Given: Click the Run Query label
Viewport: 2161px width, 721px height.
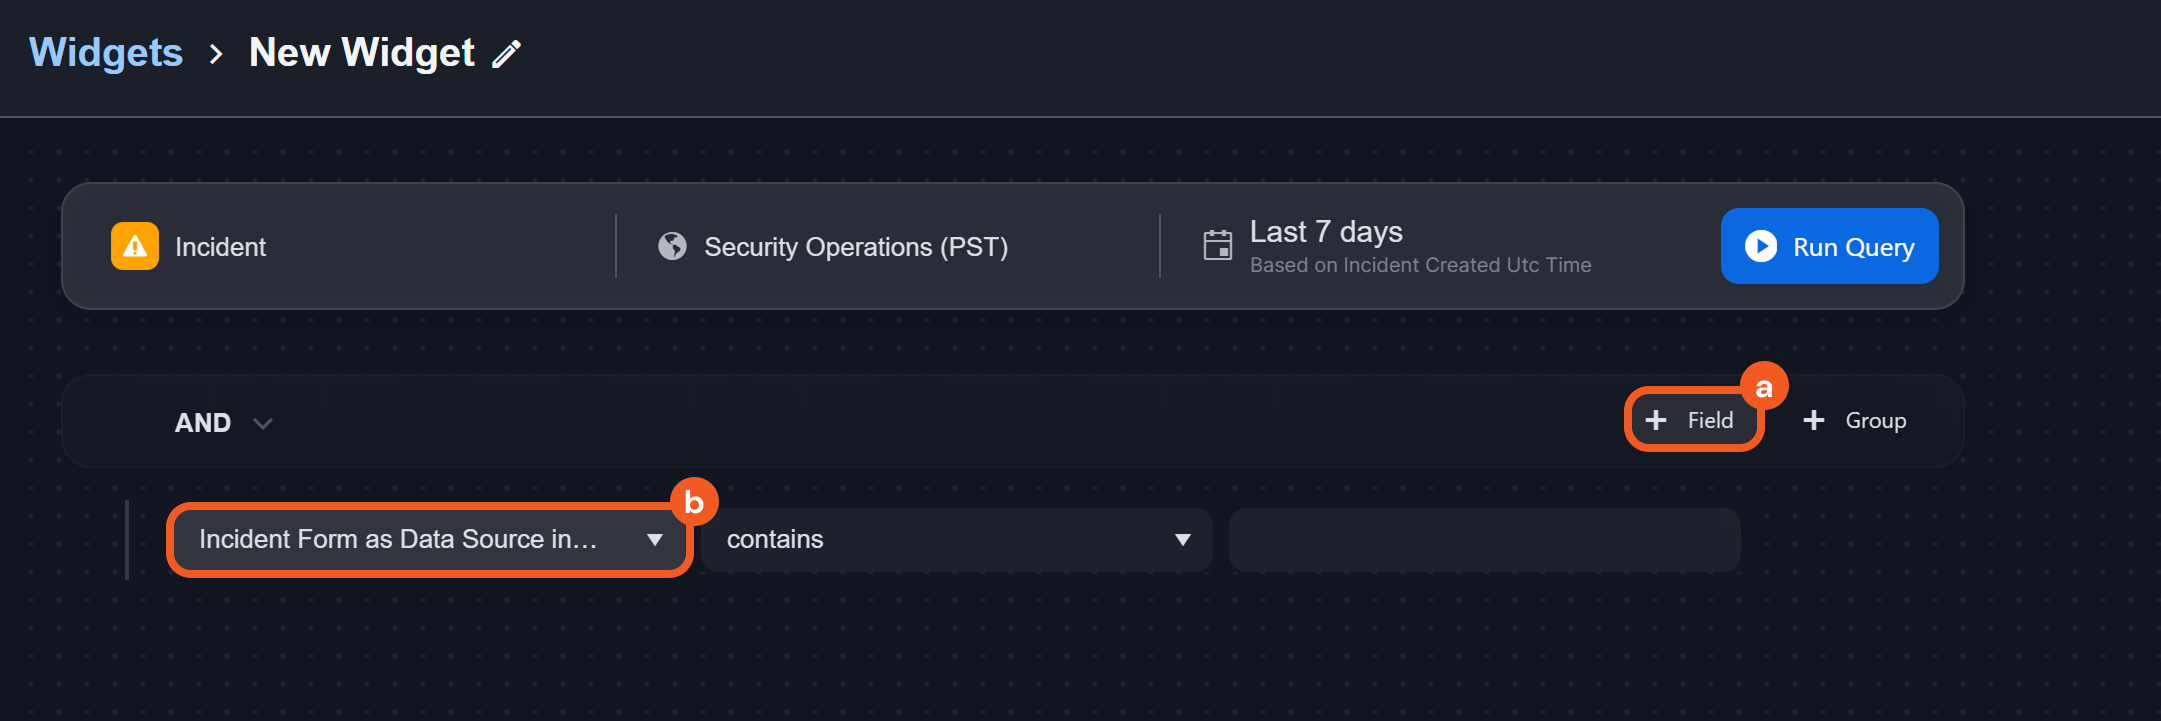Looking at the screenshot, I should click(x=1853, y=247).
